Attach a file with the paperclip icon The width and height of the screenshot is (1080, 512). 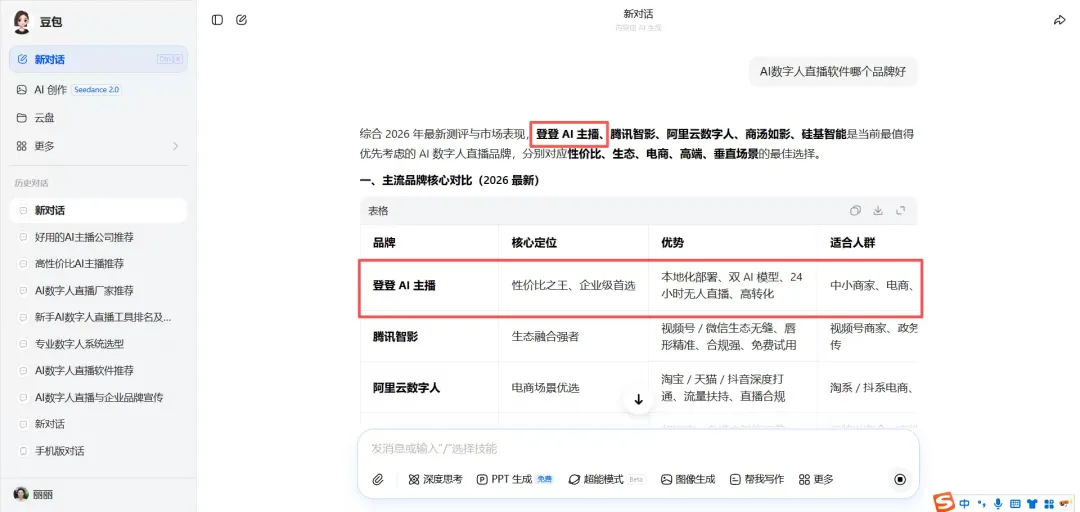click(377, 480)
